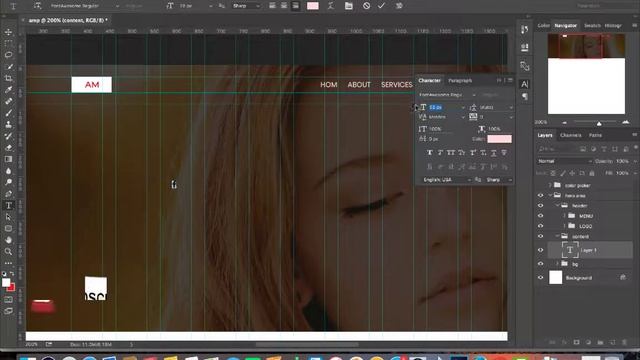This screenshot has width=640, height=360.
Task: Select the Zoom tool
Action: click(x=8, y=251)
